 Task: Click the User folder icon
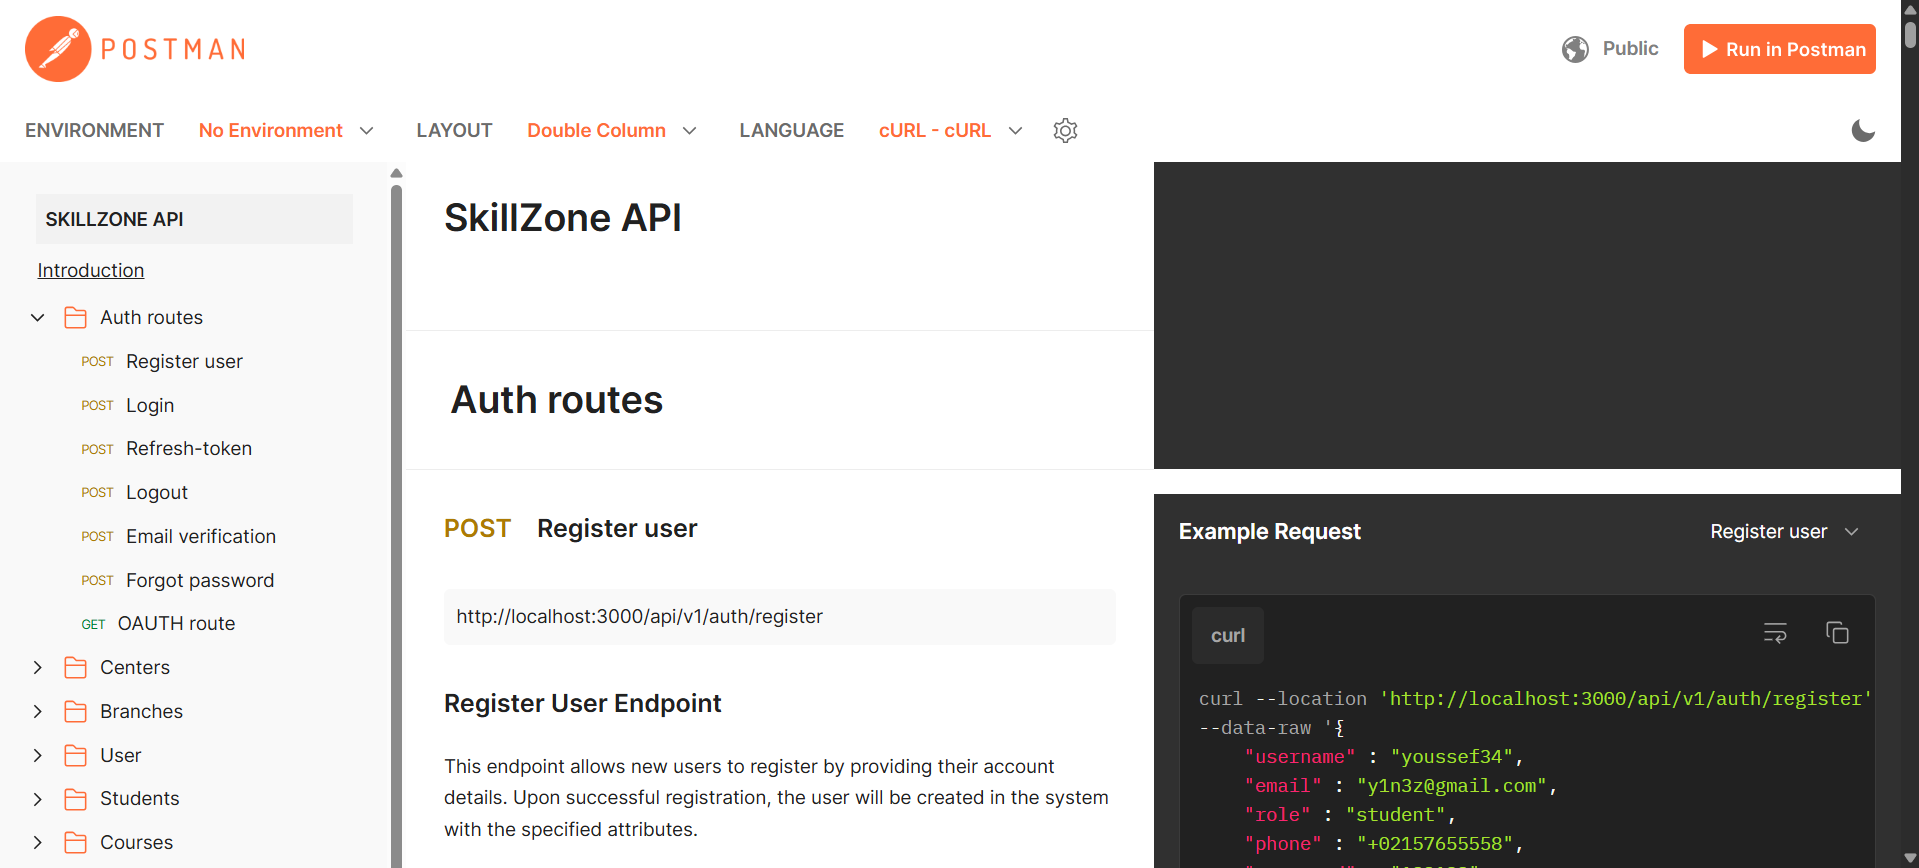[75, 755]
